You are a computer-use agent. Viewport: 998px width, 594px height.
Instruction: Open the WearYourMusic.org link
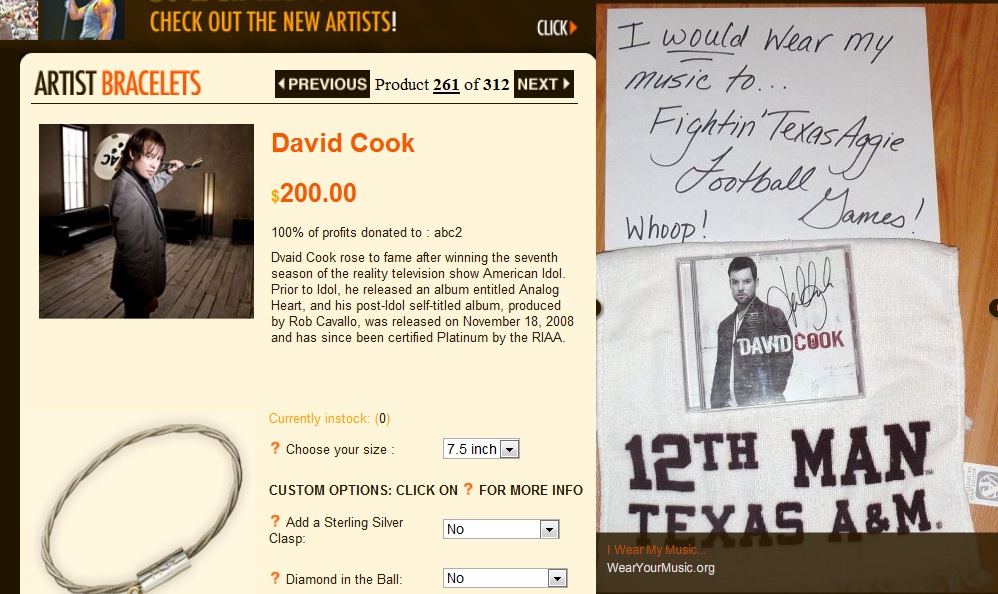660,567
